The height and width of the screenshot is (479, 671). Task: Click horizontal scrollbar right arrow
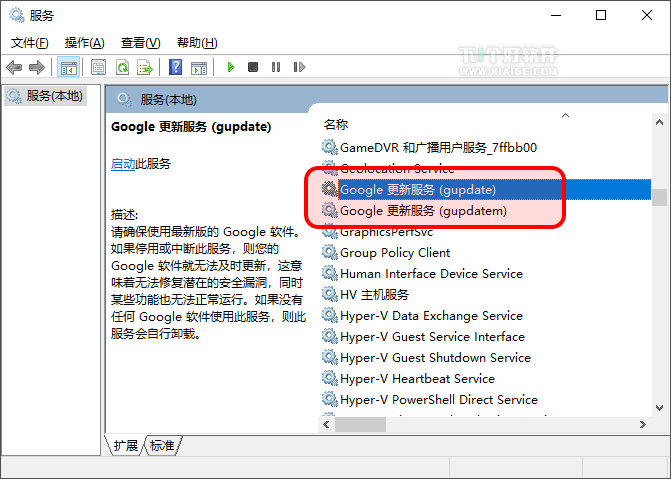pyautogui.click(x=642, y=424)
